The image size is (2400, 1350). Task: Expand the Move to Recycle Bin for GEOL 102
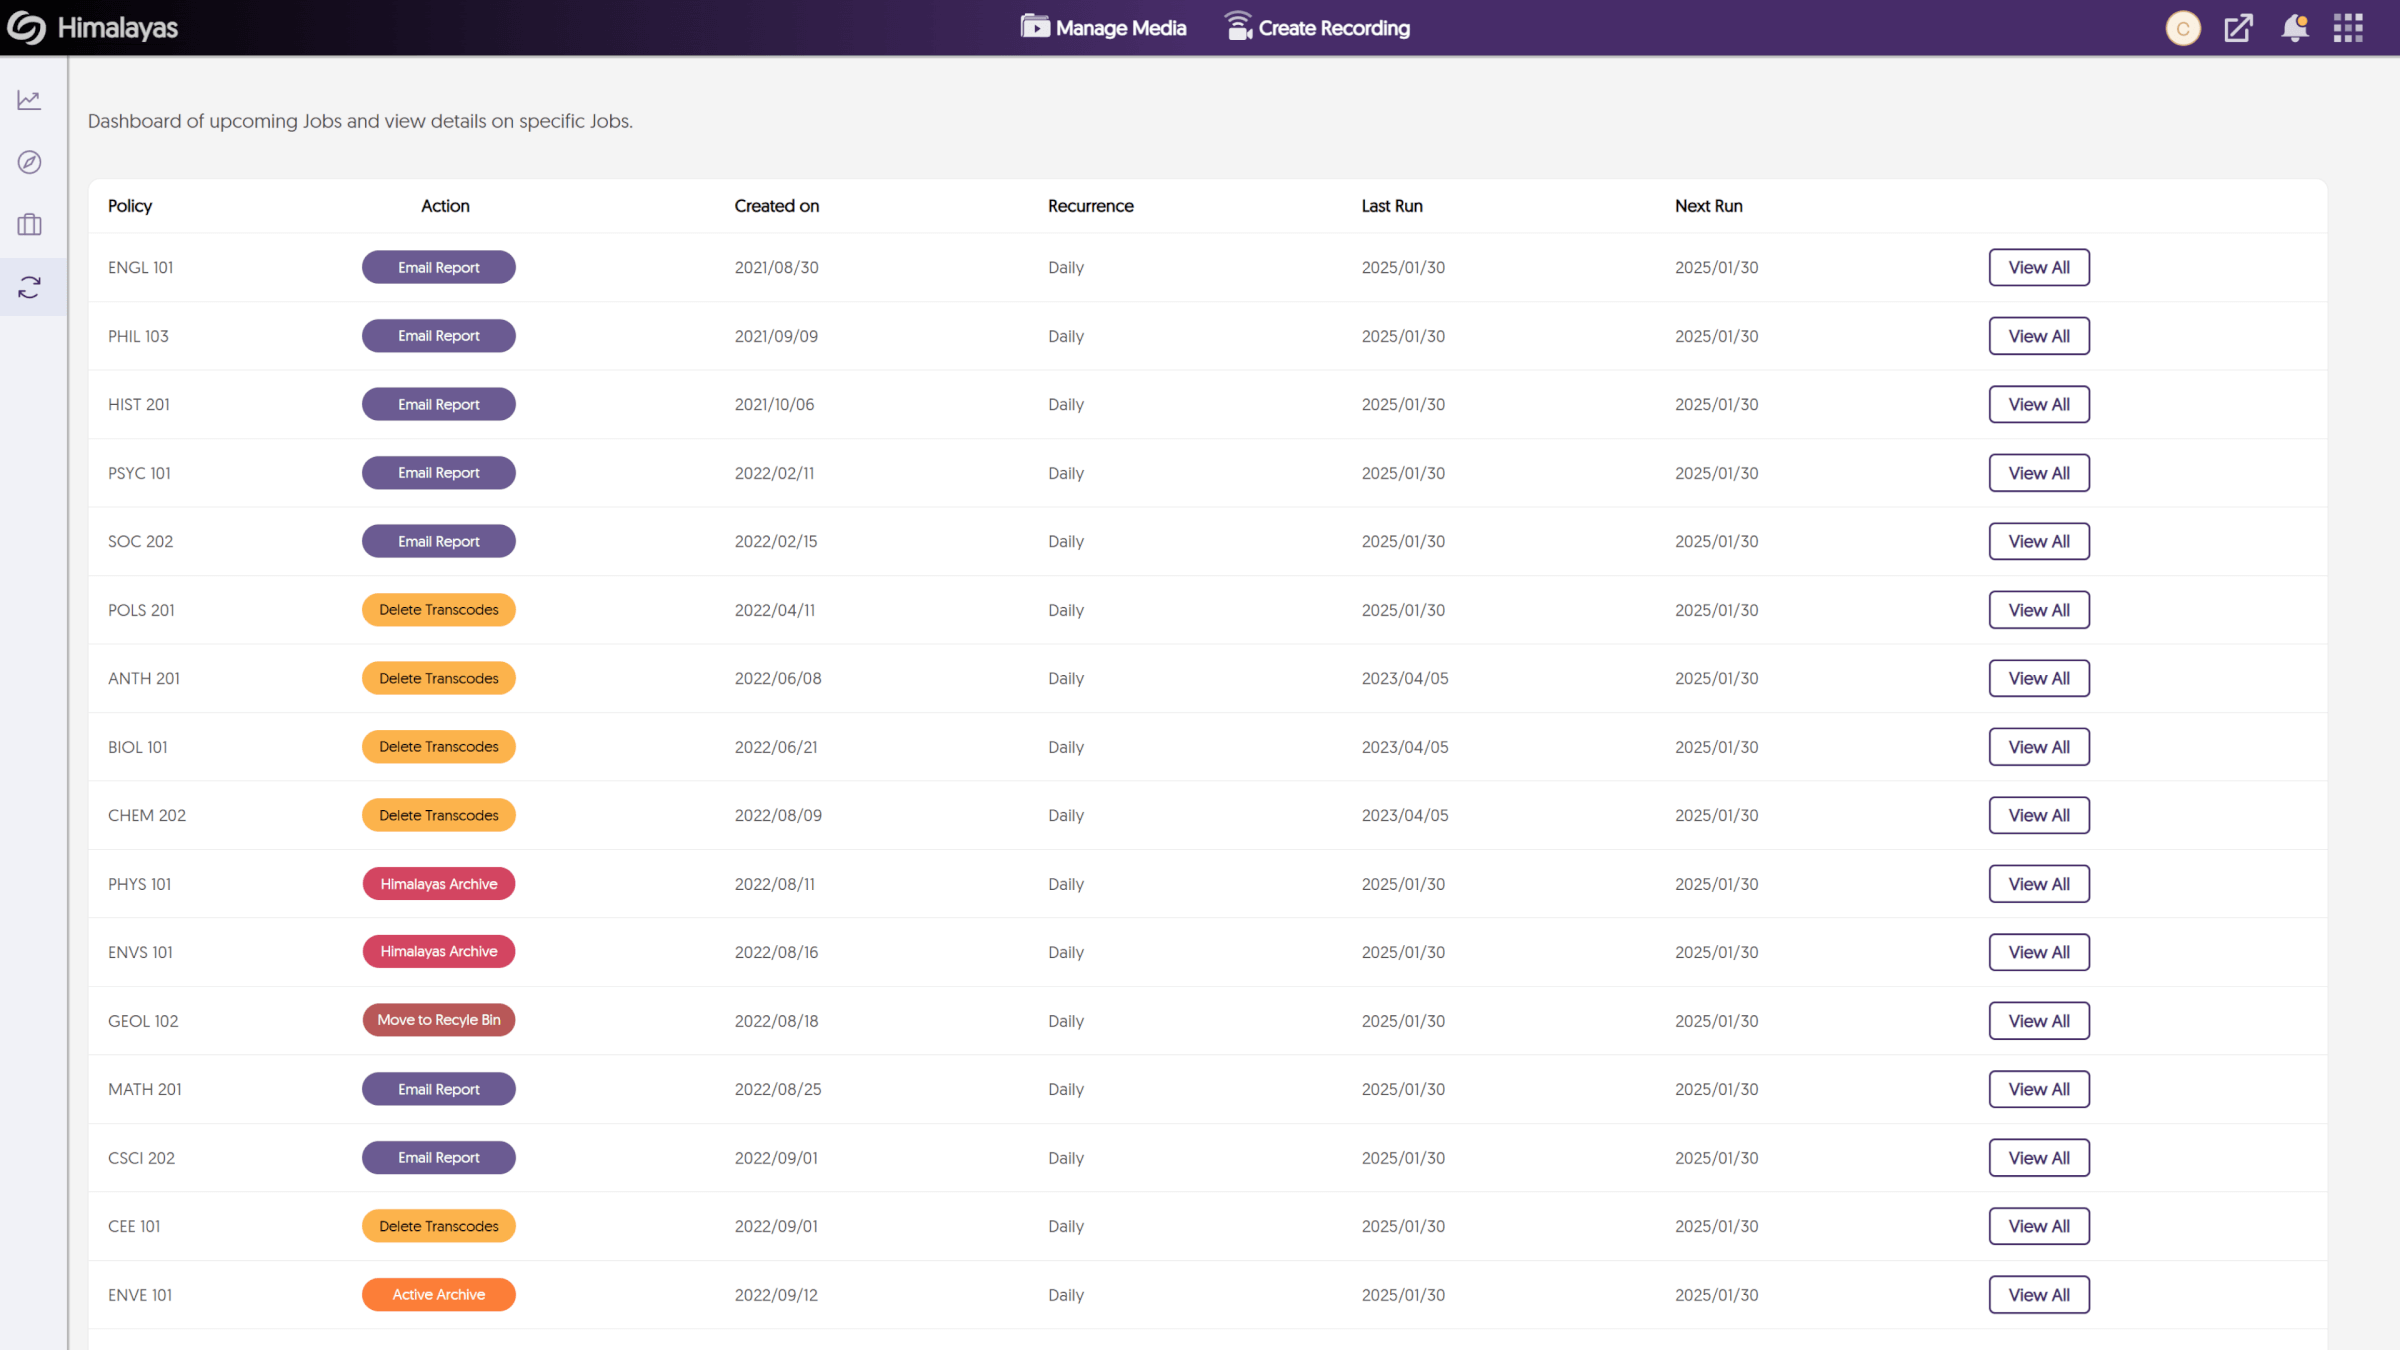(438, 1019)
